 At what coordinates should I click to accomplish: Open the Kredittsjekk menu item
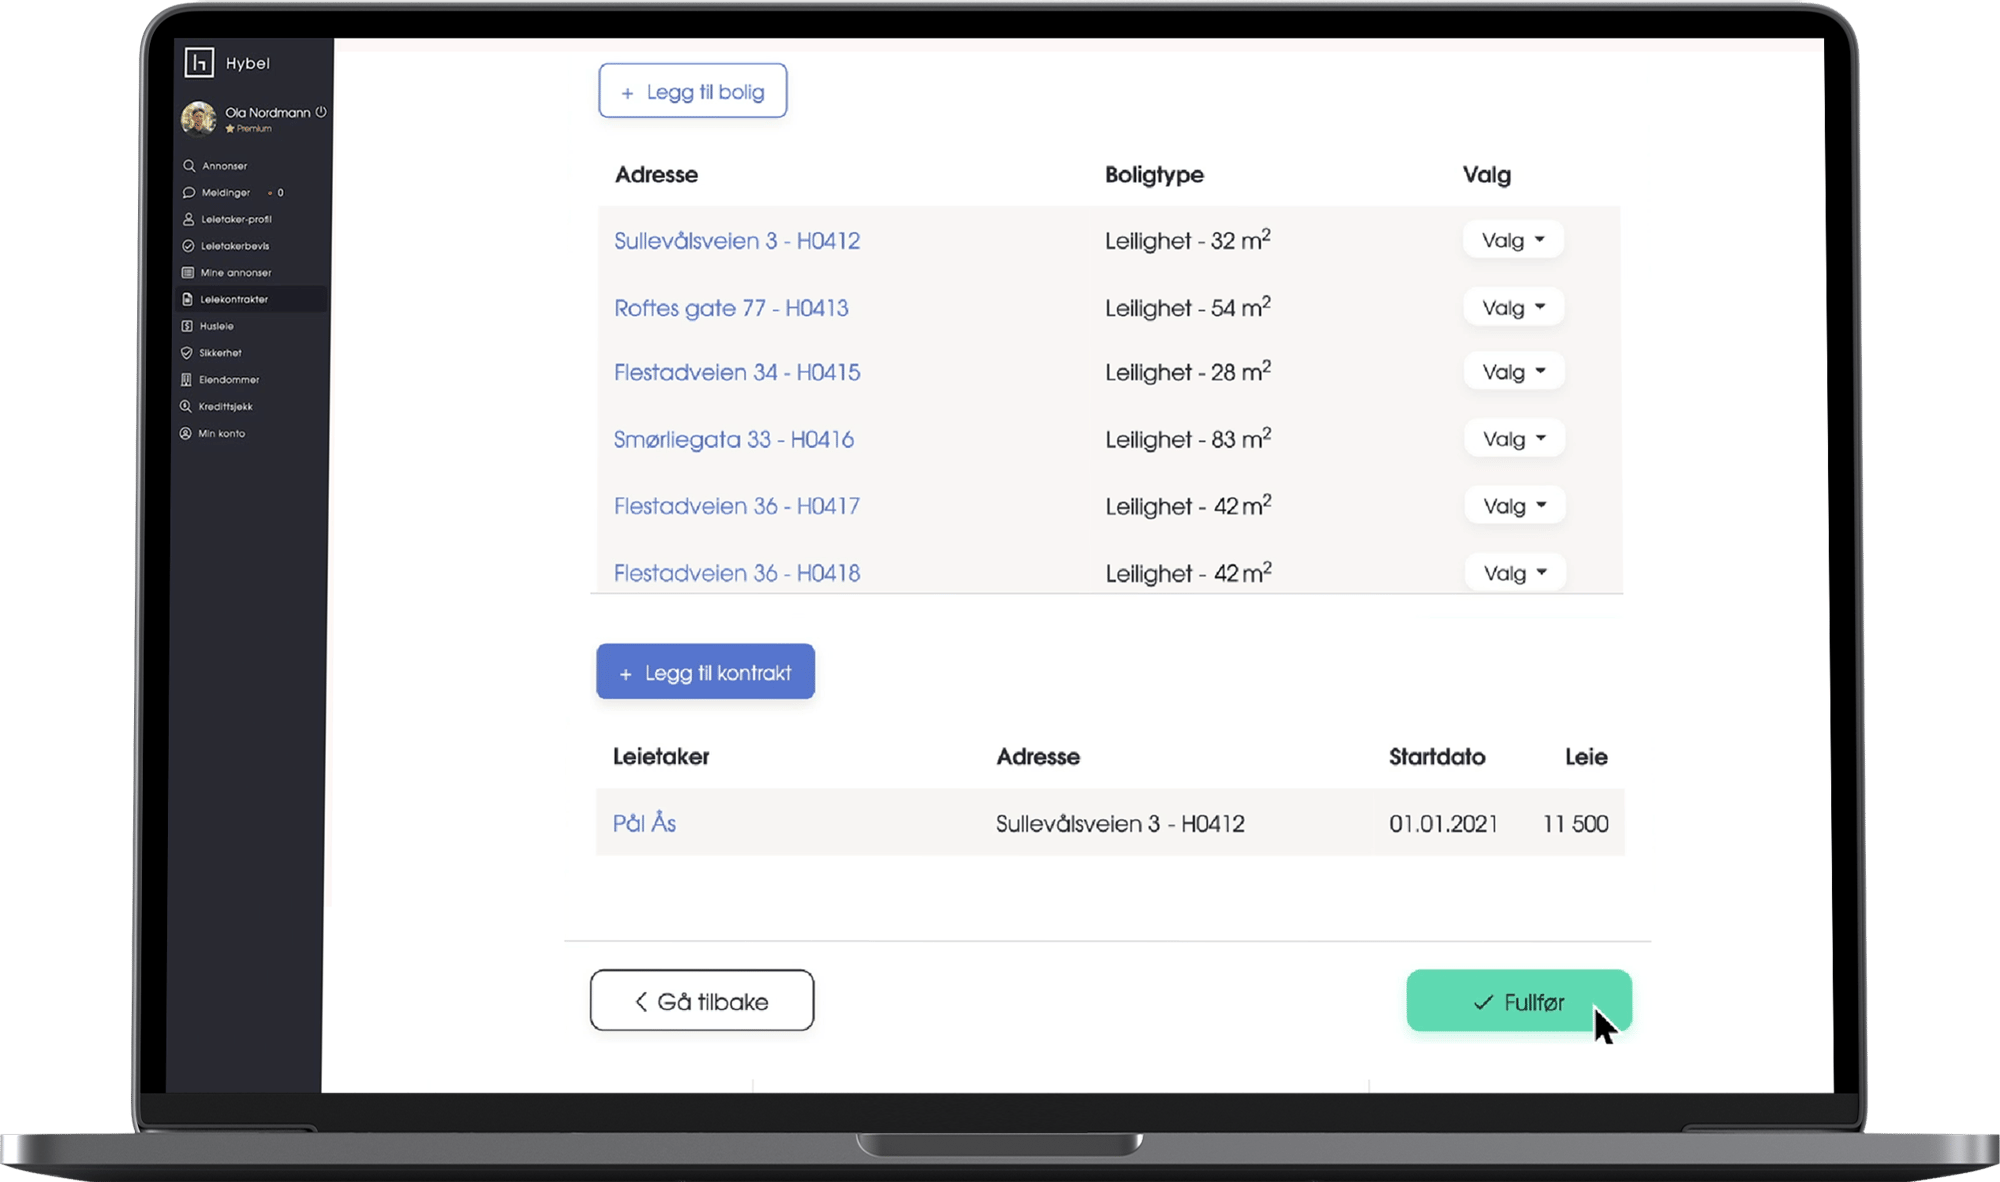[x=225, y=407]
